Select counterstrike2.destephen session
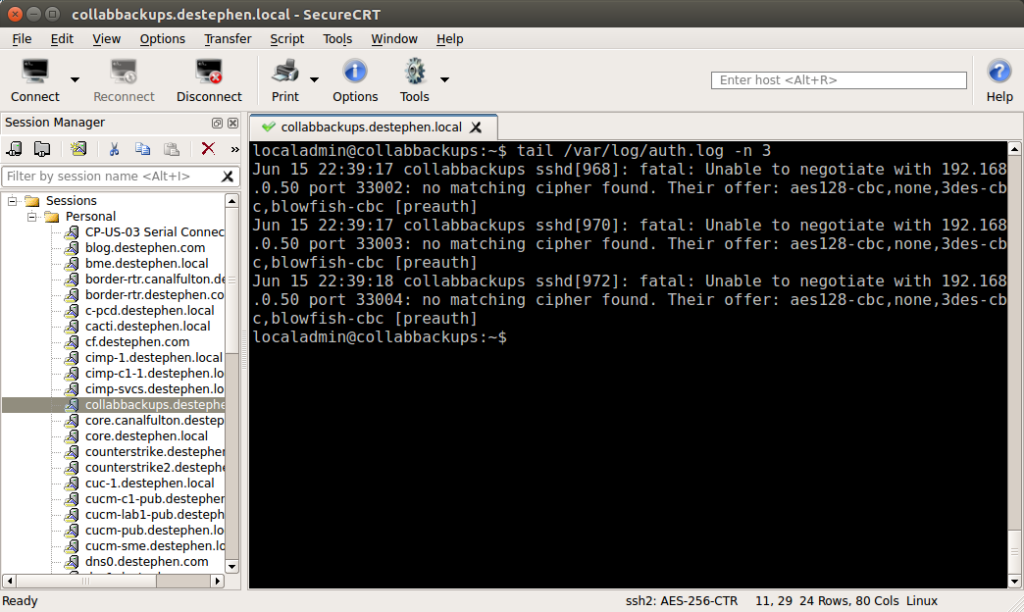Image resolution: width=1024 pixels, height=612 pixels. click(x=154, y=467)
